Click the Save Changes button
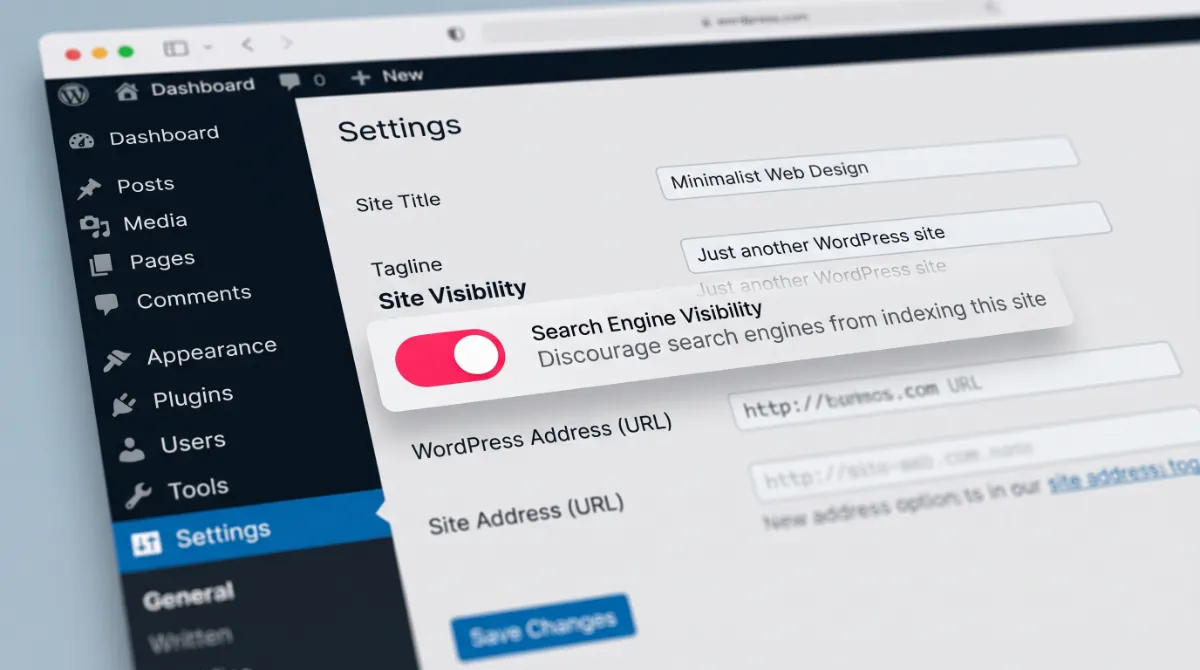This screenshot has height=670, width=1200. pyautogui.click(x=542, y=628)
